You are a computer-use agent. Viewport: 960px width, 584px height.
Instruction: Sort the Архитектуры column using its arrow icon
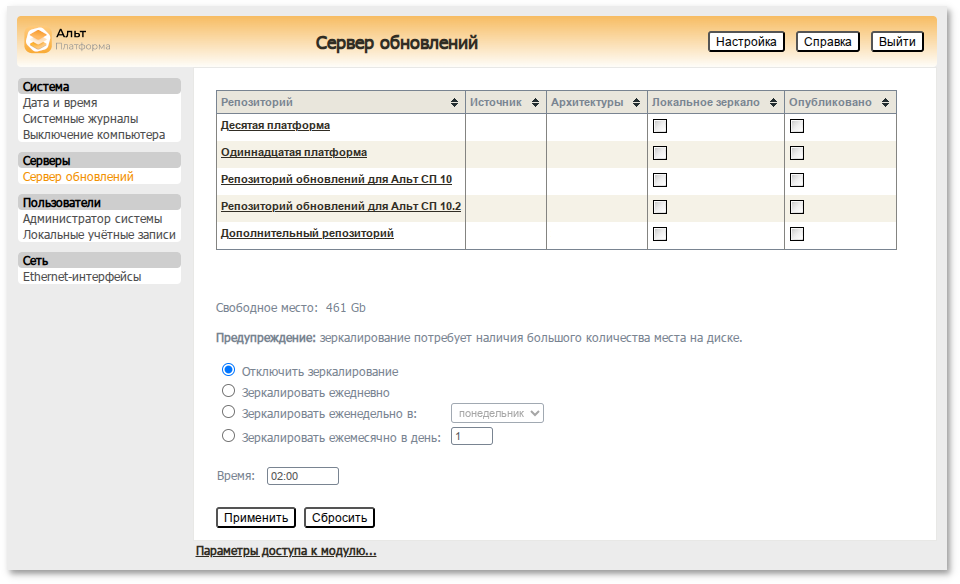pos(635,100)
